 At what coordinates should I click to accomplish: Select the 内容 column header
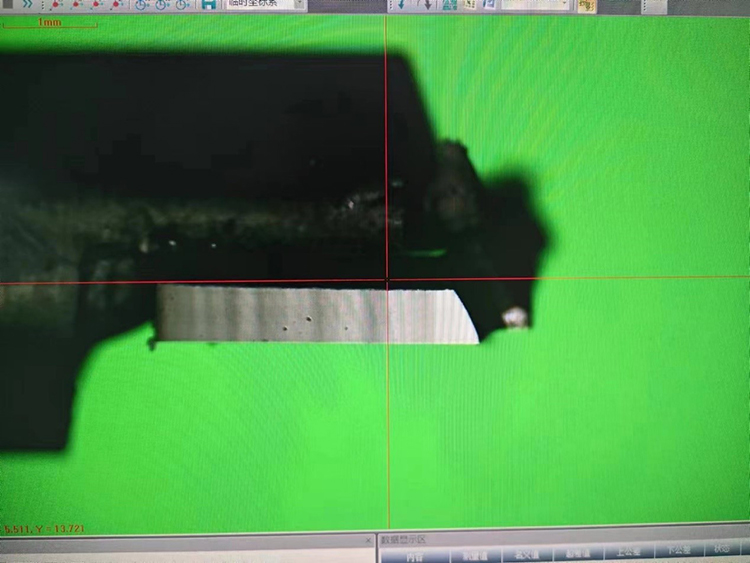point(414,554)
